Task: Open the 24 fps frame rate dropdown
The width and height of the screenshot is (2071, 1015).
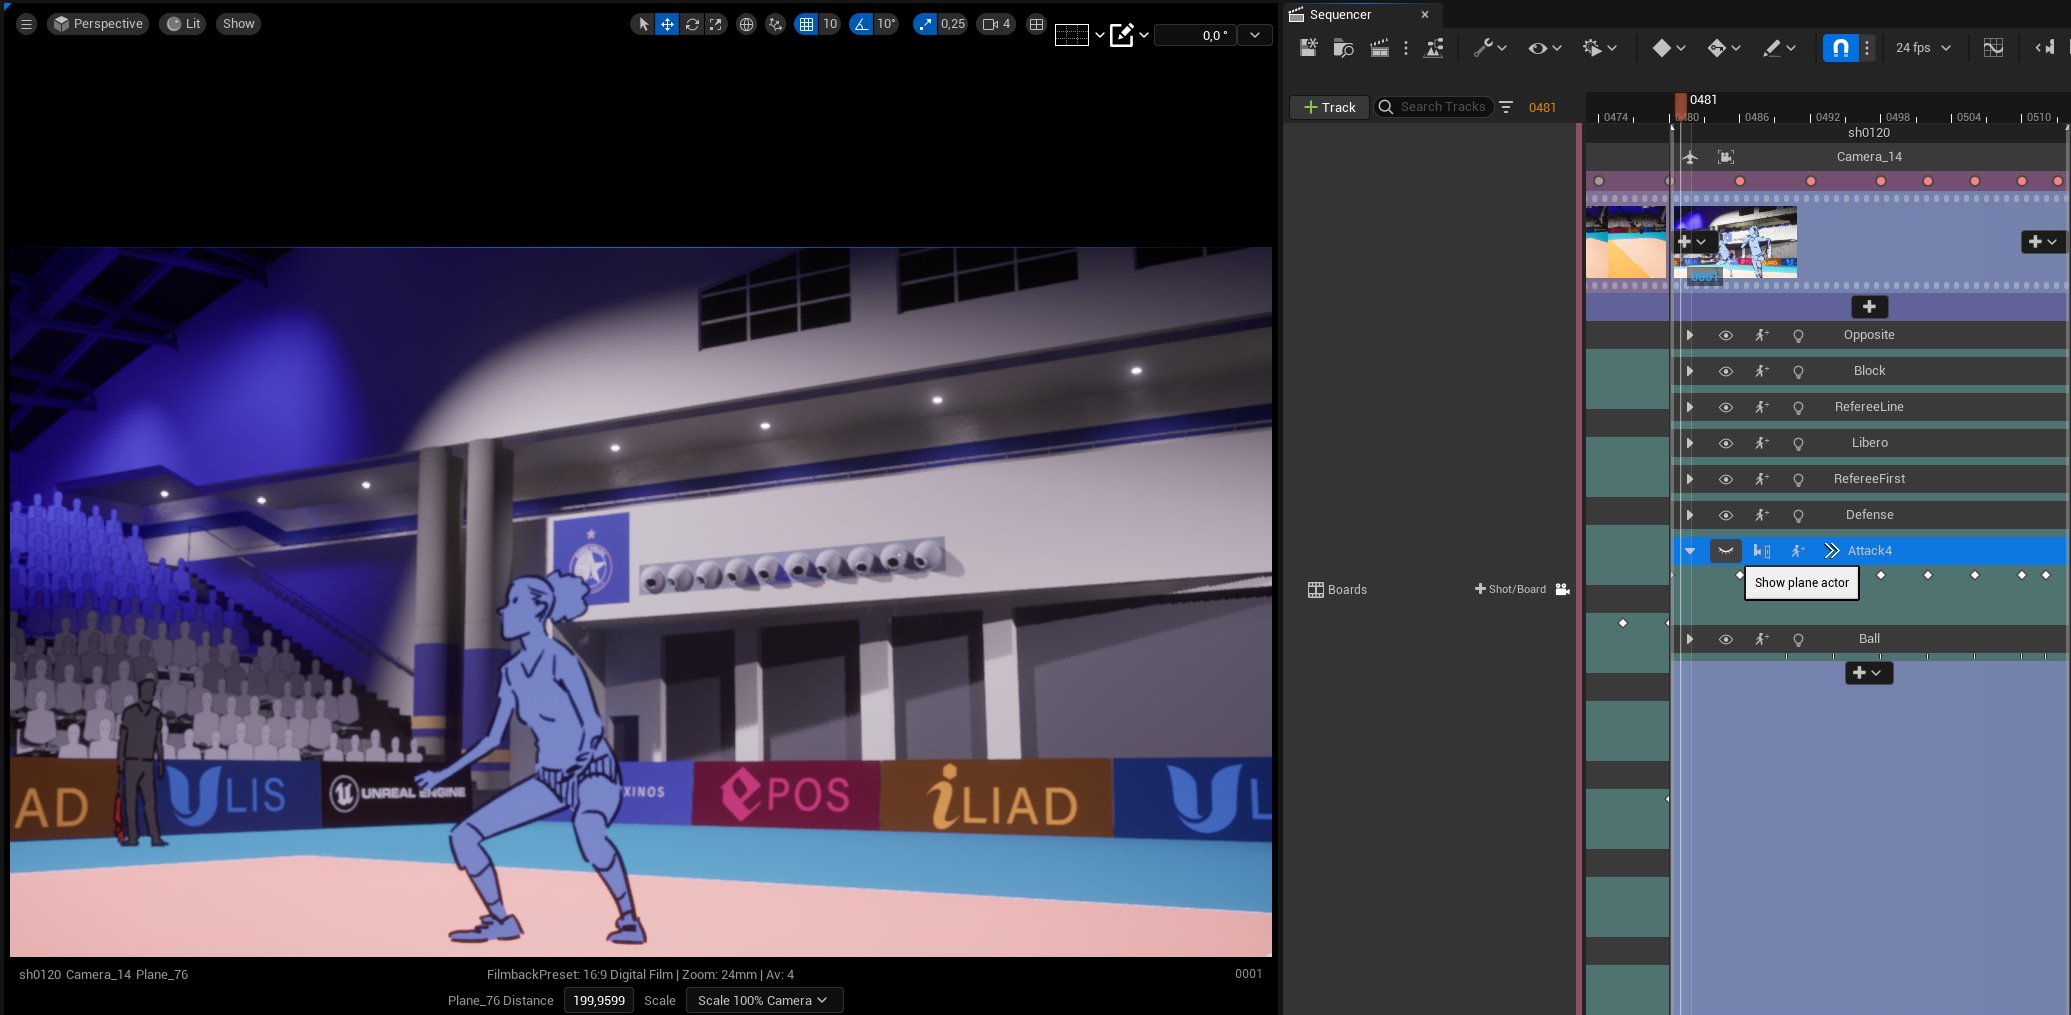Action: 1922,48
